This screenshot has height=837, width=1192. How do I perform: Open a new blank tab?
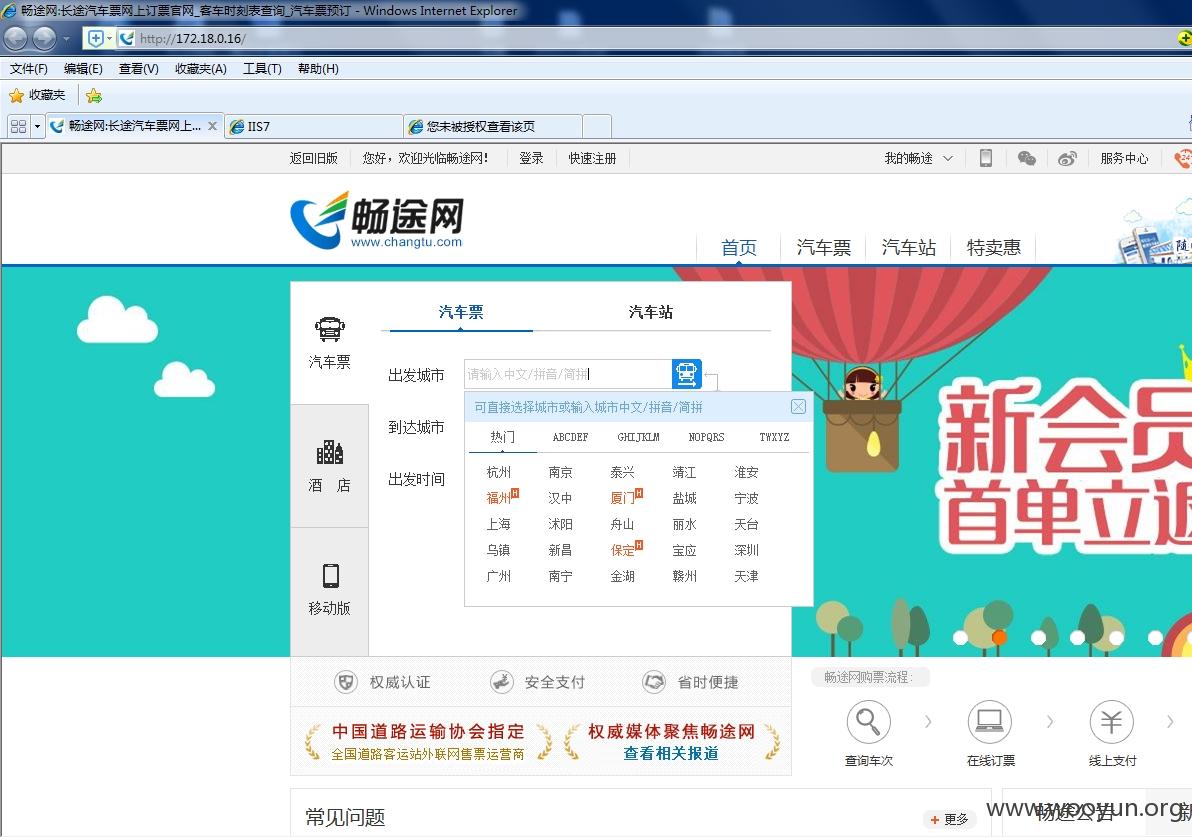click(597, 126)
